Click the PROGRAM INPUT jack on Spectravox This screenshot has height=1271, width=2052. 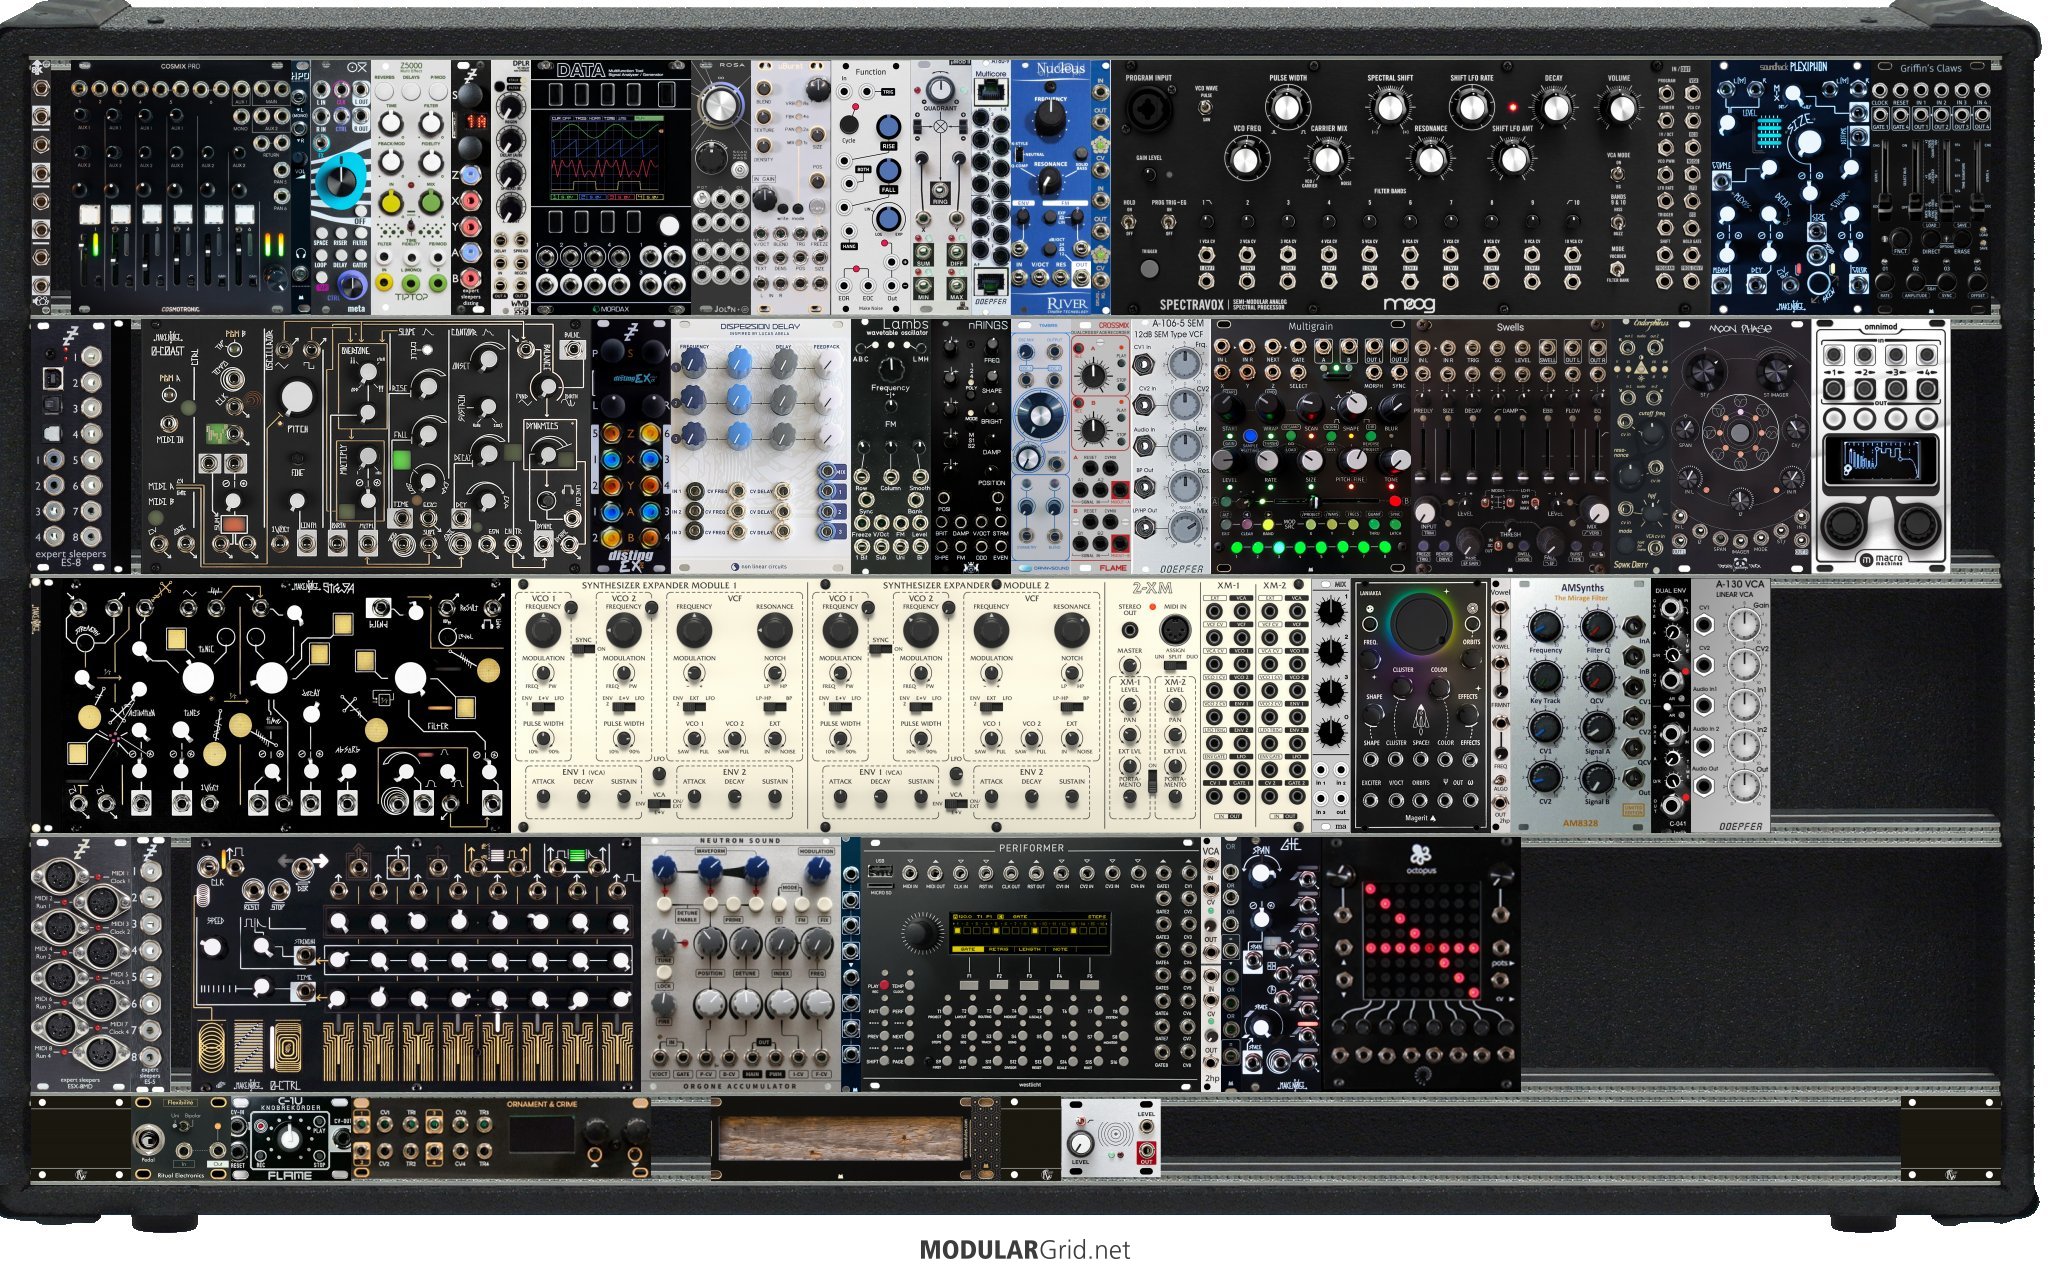coord(1148,107)
